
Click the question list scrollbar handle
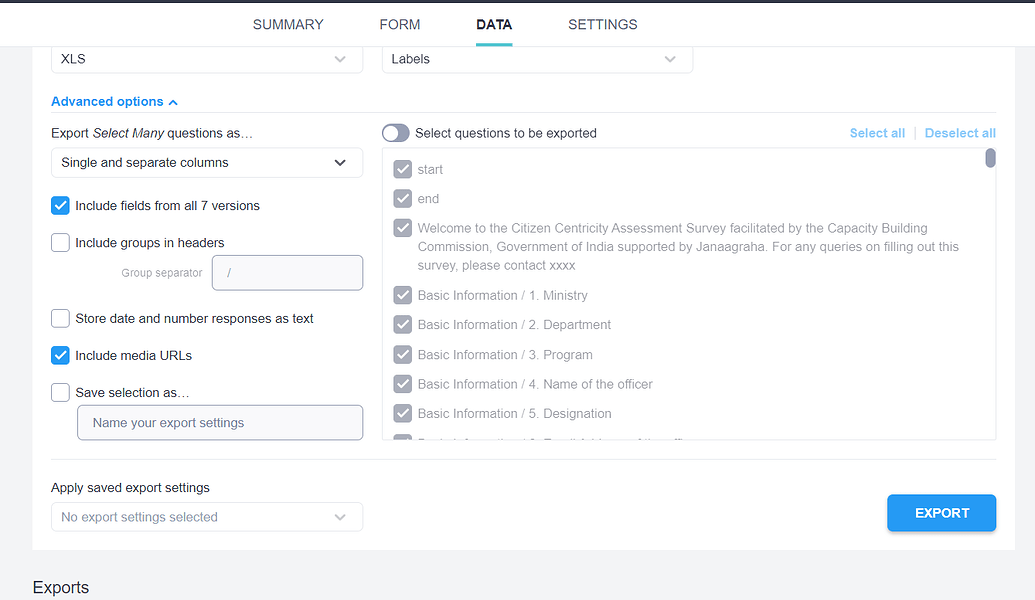[990, 158]
